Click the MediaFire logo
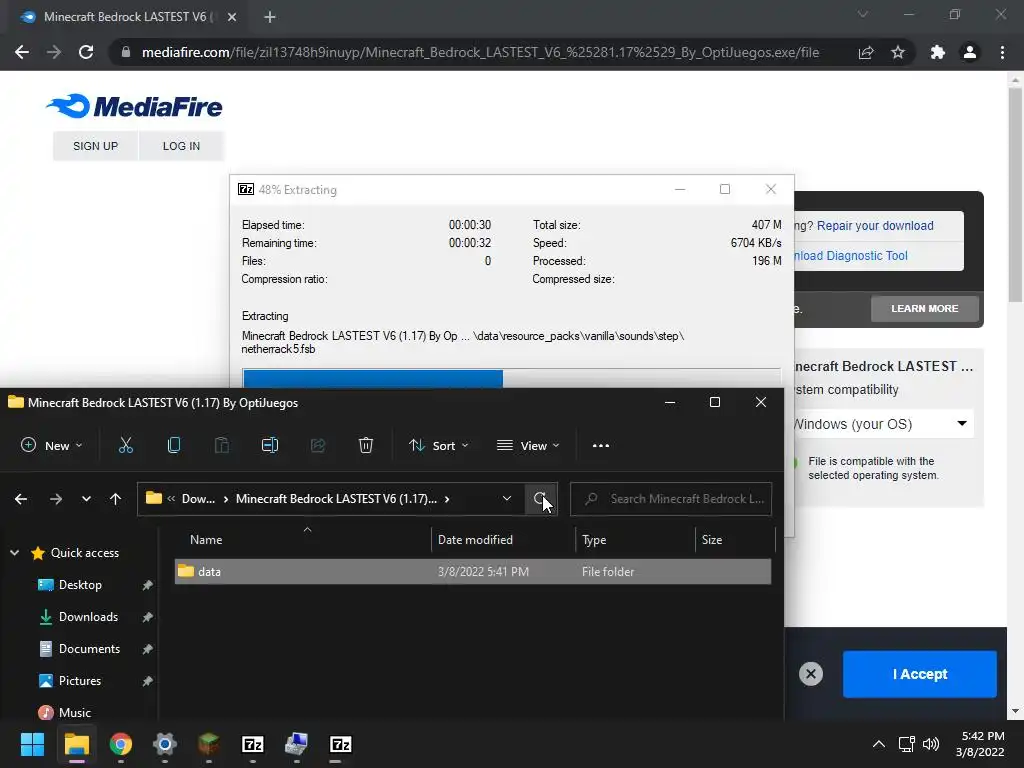This screenshot has width=1024, height=768. coord(135,106)
